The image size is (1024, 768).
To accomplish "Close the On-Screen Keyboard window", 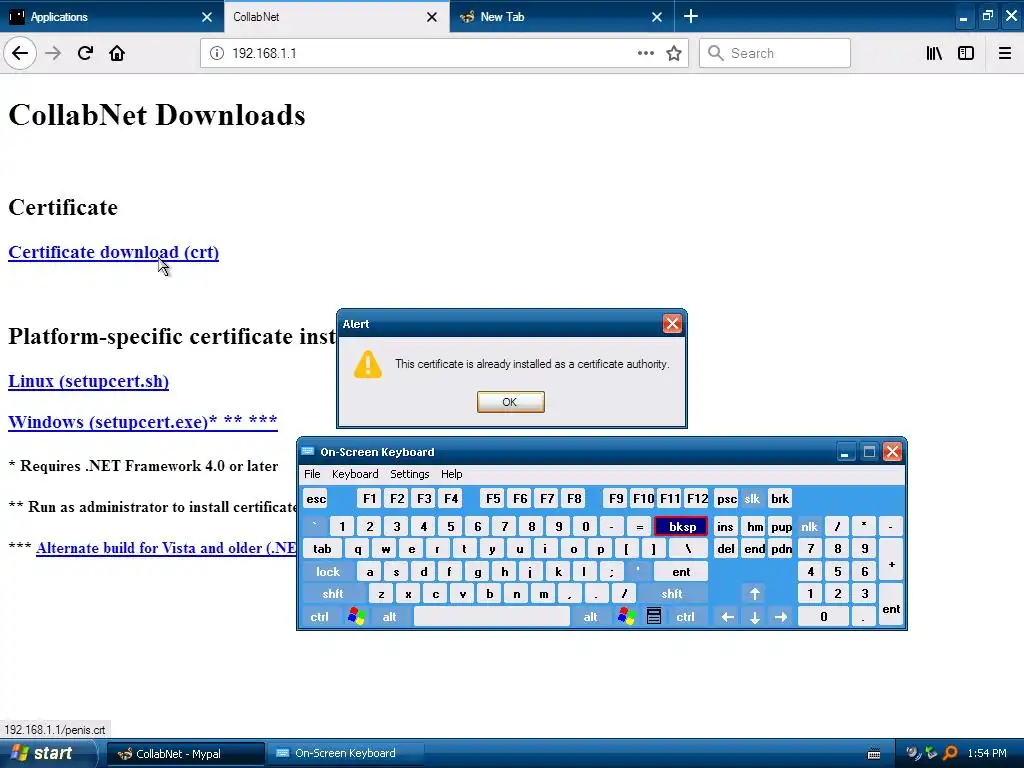I will coord(892,452).
